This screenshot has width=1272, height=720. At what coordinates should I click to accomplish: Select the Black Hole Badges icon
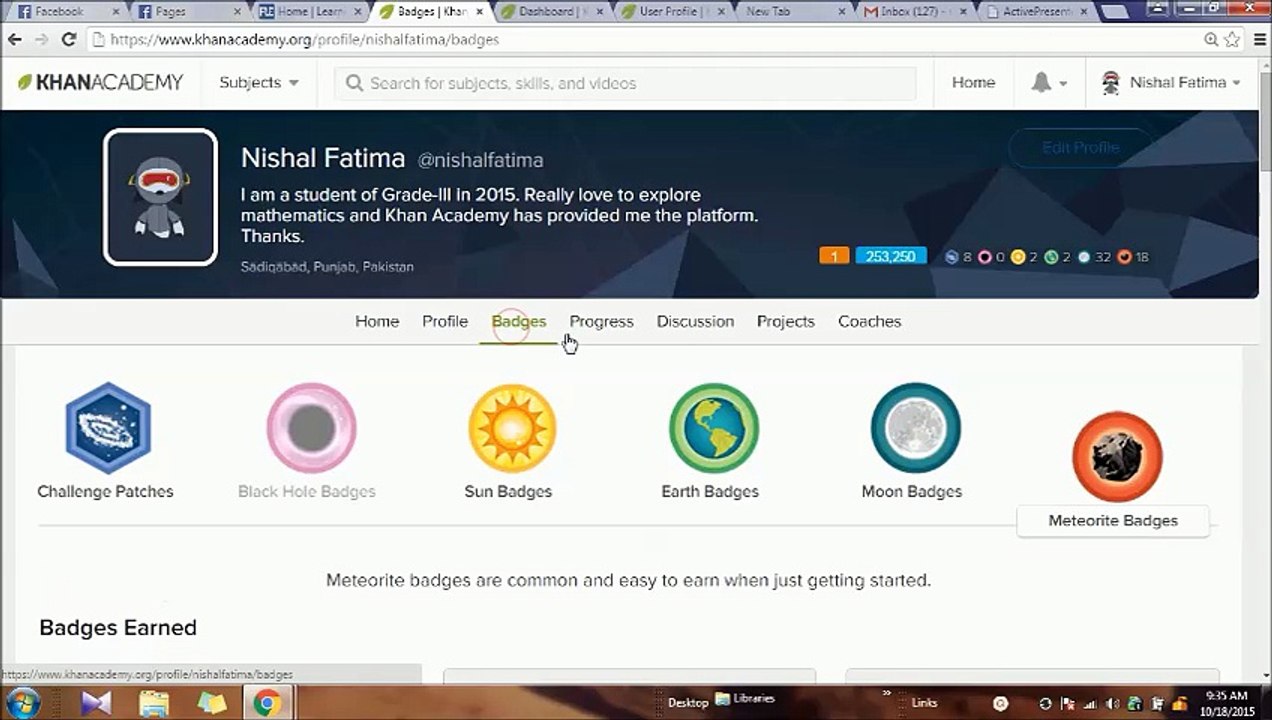(311, 429)
